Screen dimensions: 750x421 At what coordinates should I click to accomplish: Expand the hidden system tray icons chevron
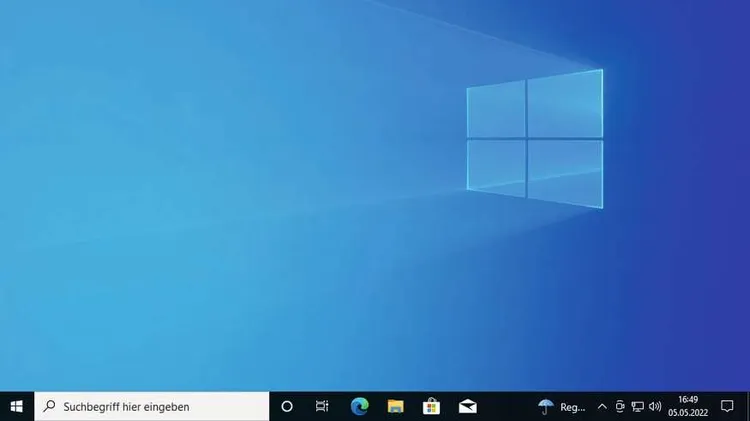point(602,406)
